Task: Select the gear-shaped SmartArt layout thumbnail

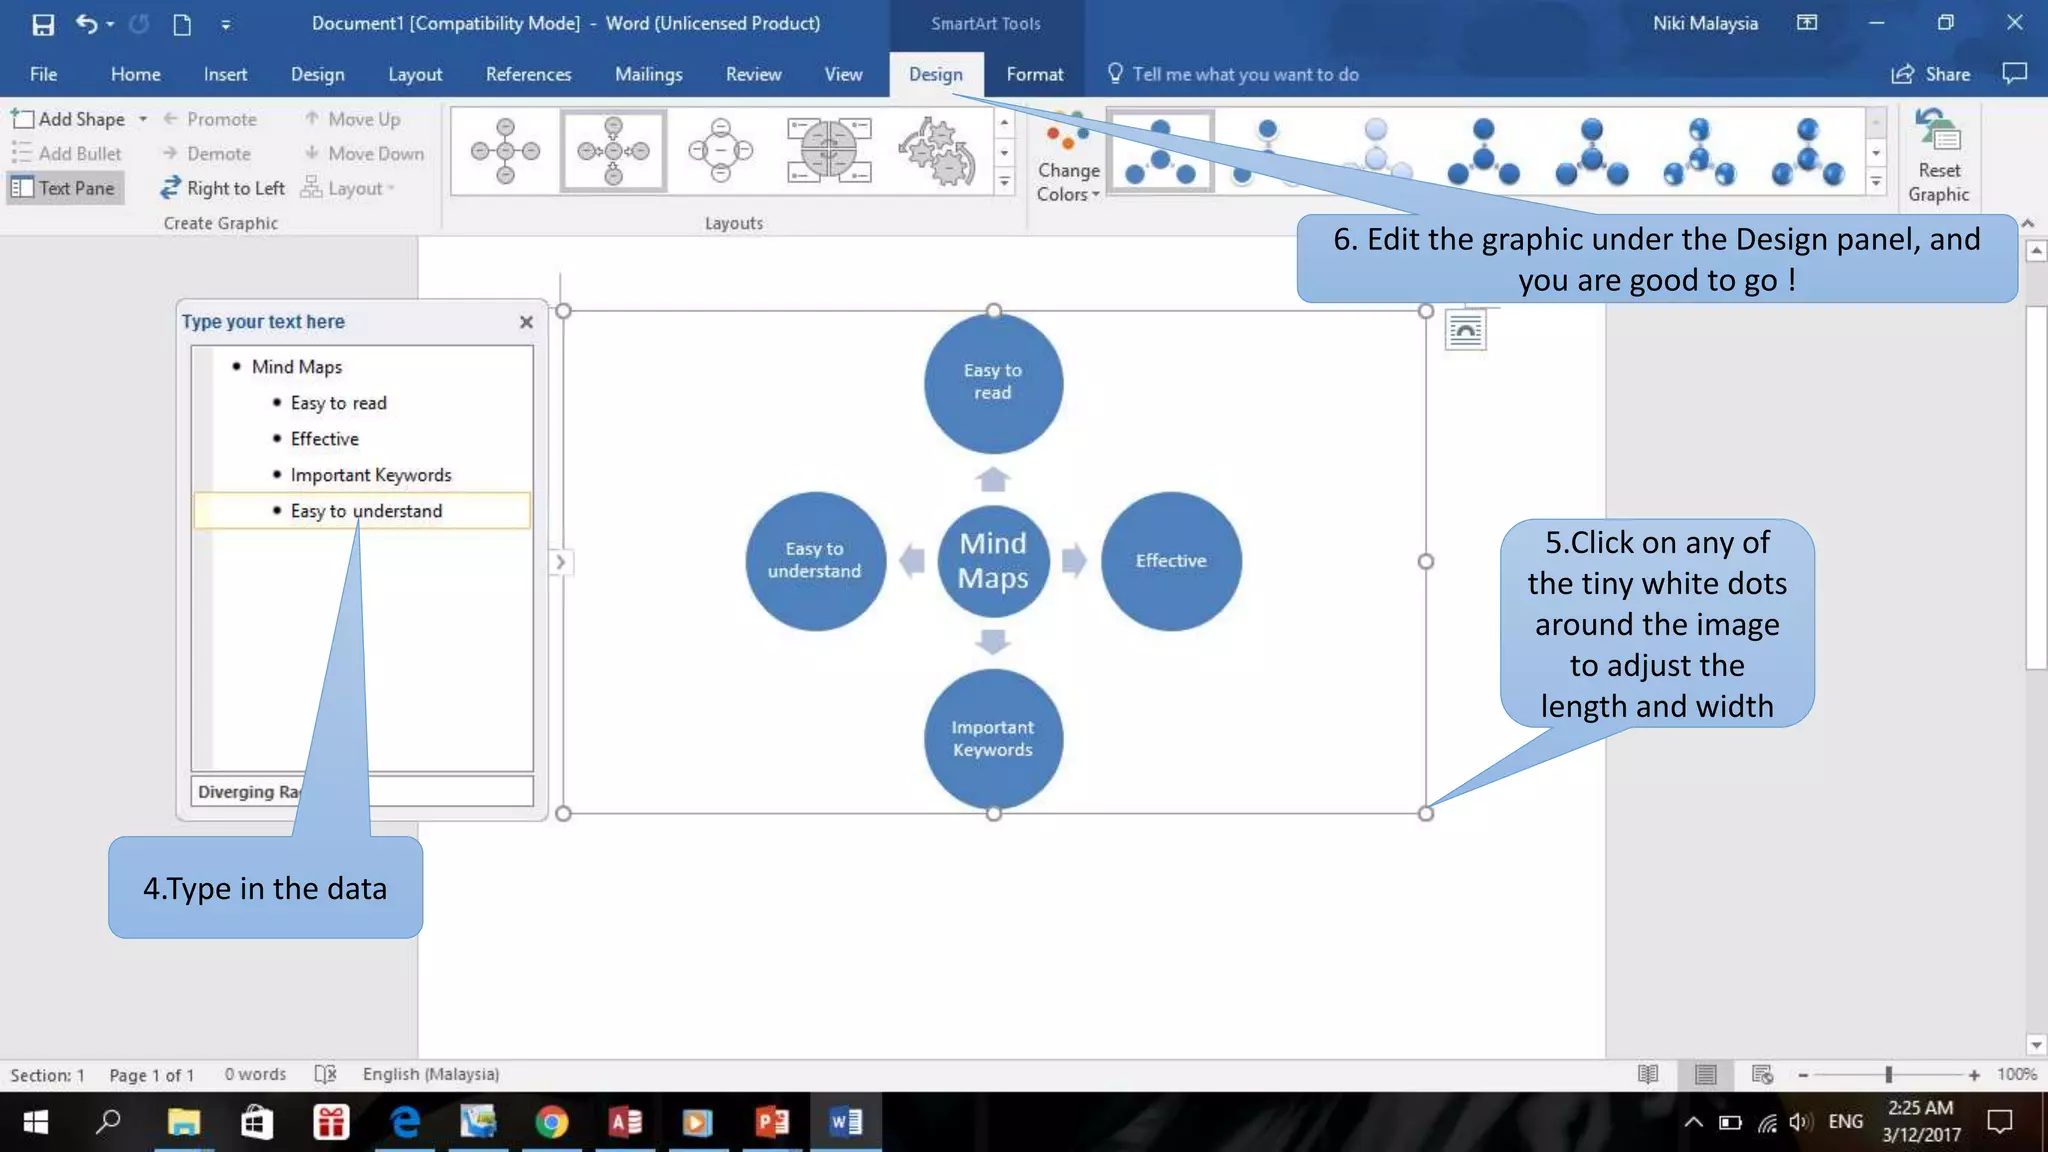Action: 936,151
